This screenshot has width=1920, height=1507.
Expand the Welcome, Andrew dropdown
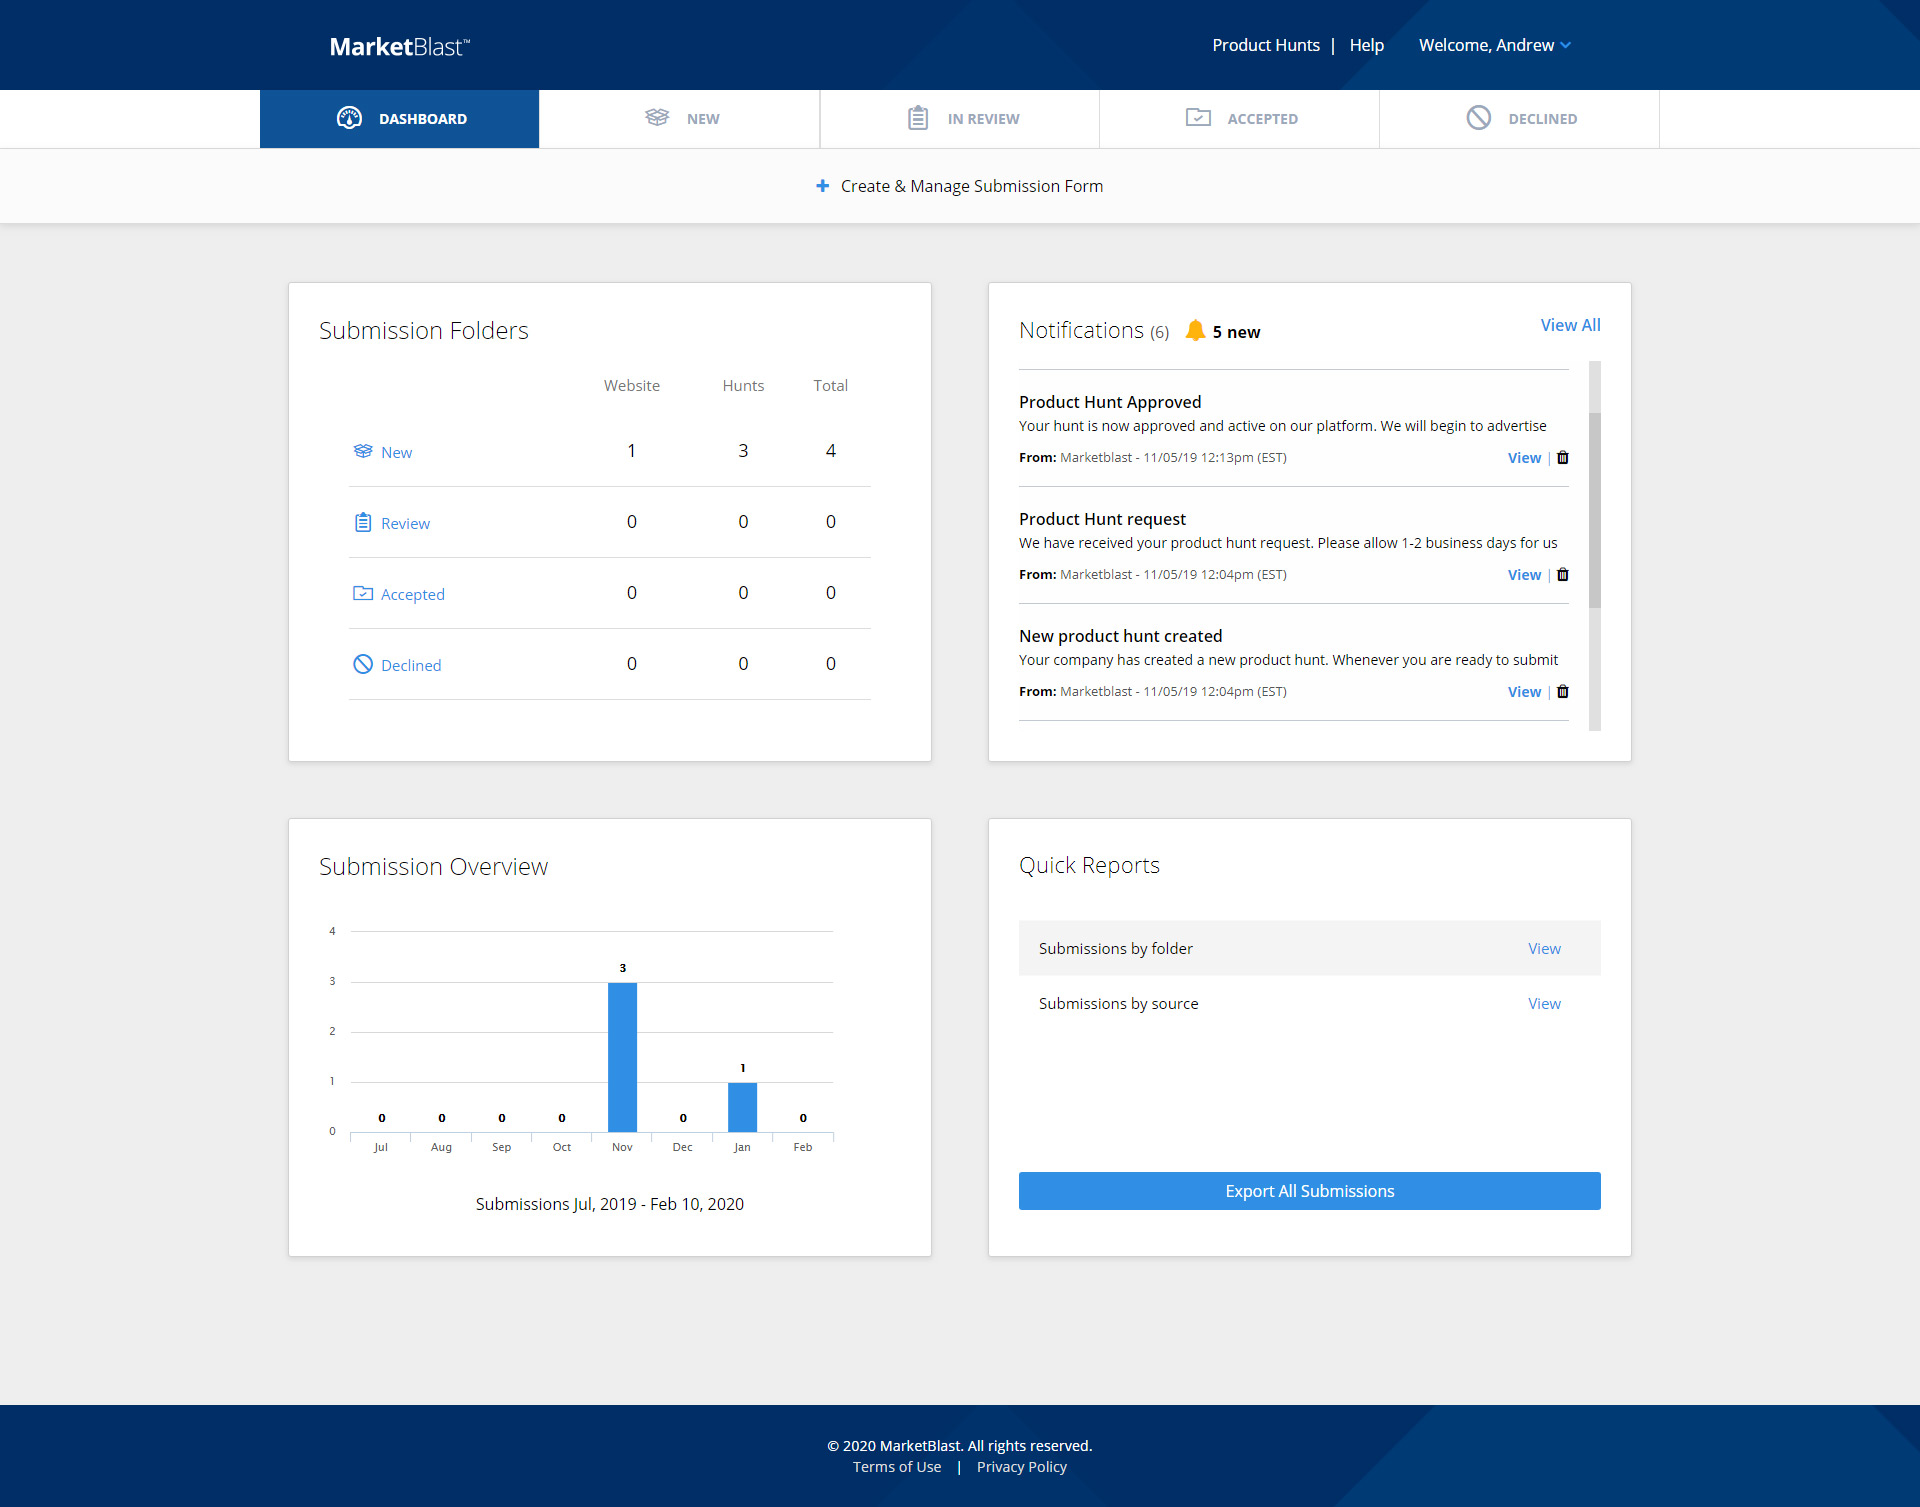[1494, 45]
